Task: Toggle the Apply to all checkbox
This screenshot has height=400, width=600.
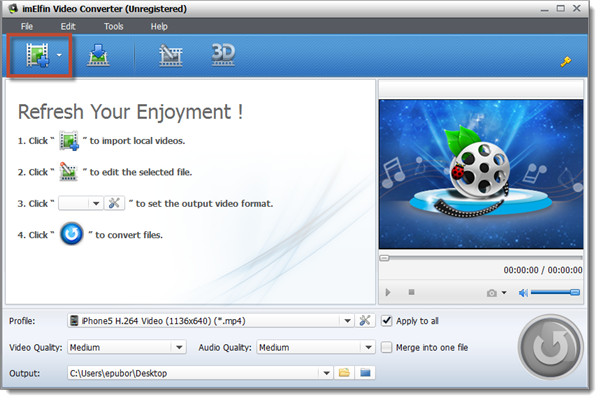Action: (x=386, y=321)
